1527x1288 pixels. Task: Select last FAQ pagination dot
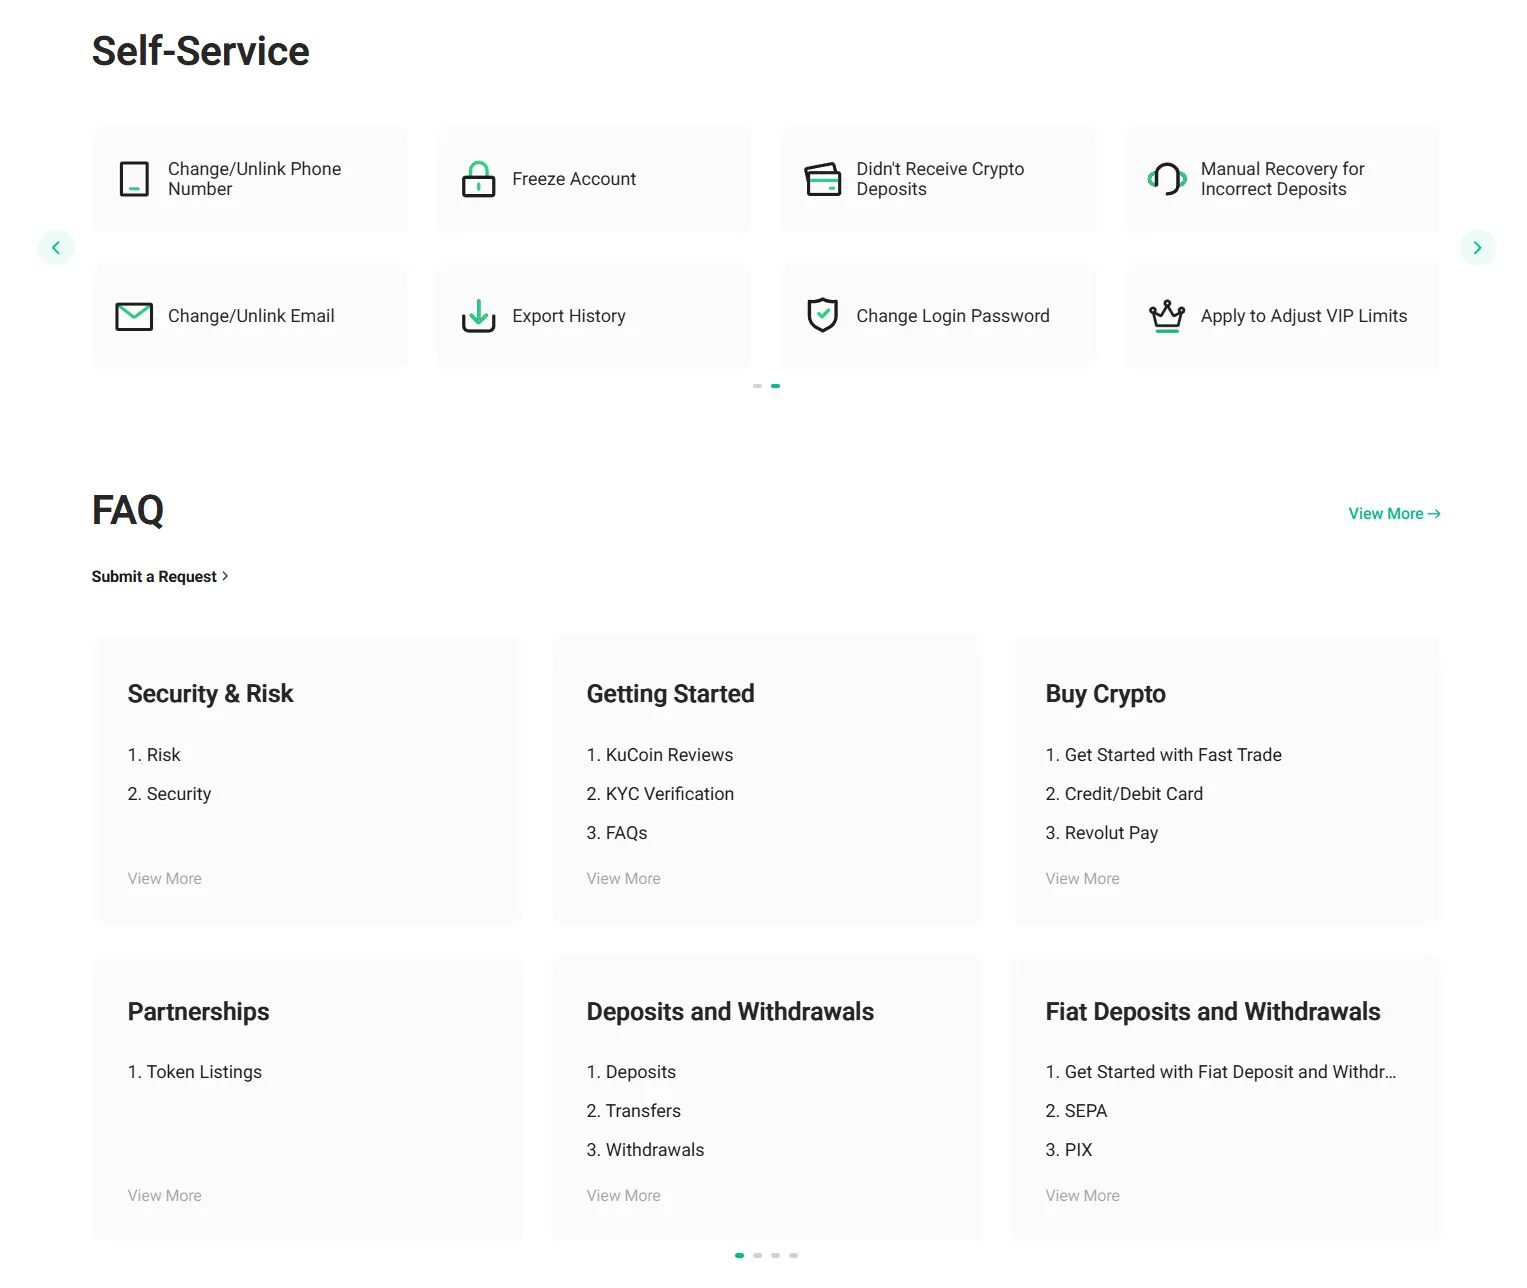click(x=793, y=1255)
